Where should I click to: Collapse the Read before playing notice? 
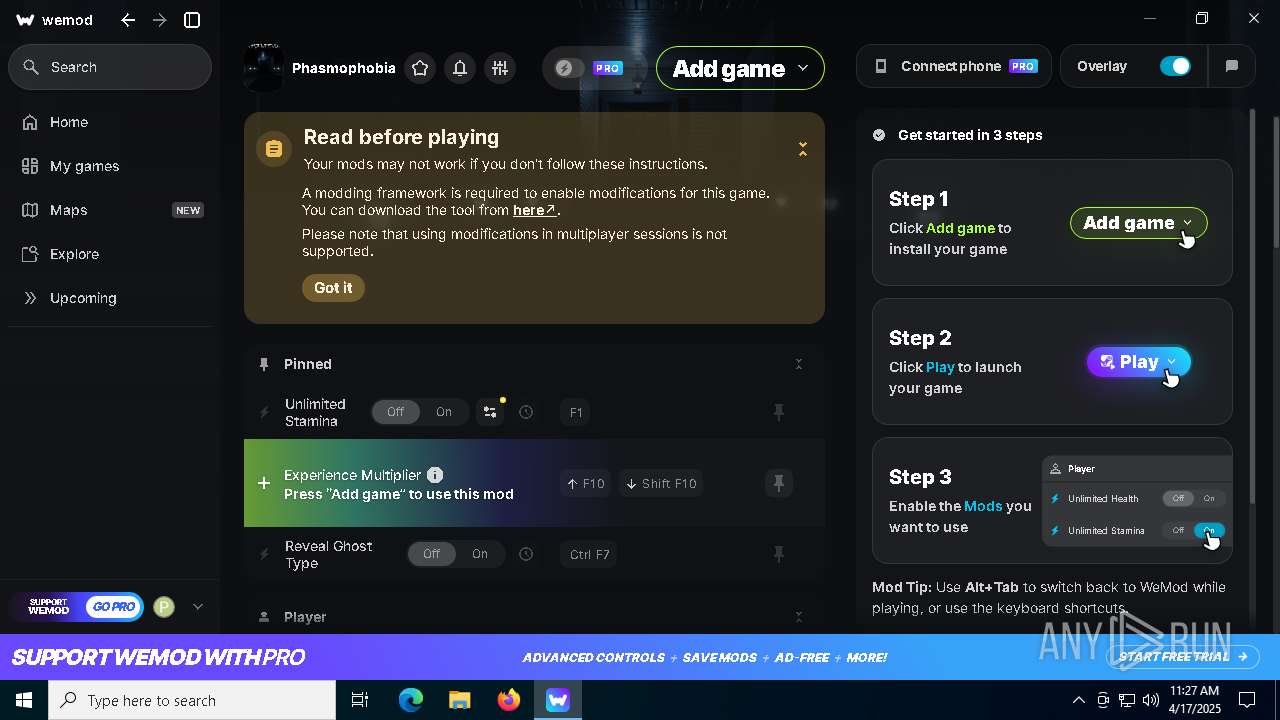(802, 149)
